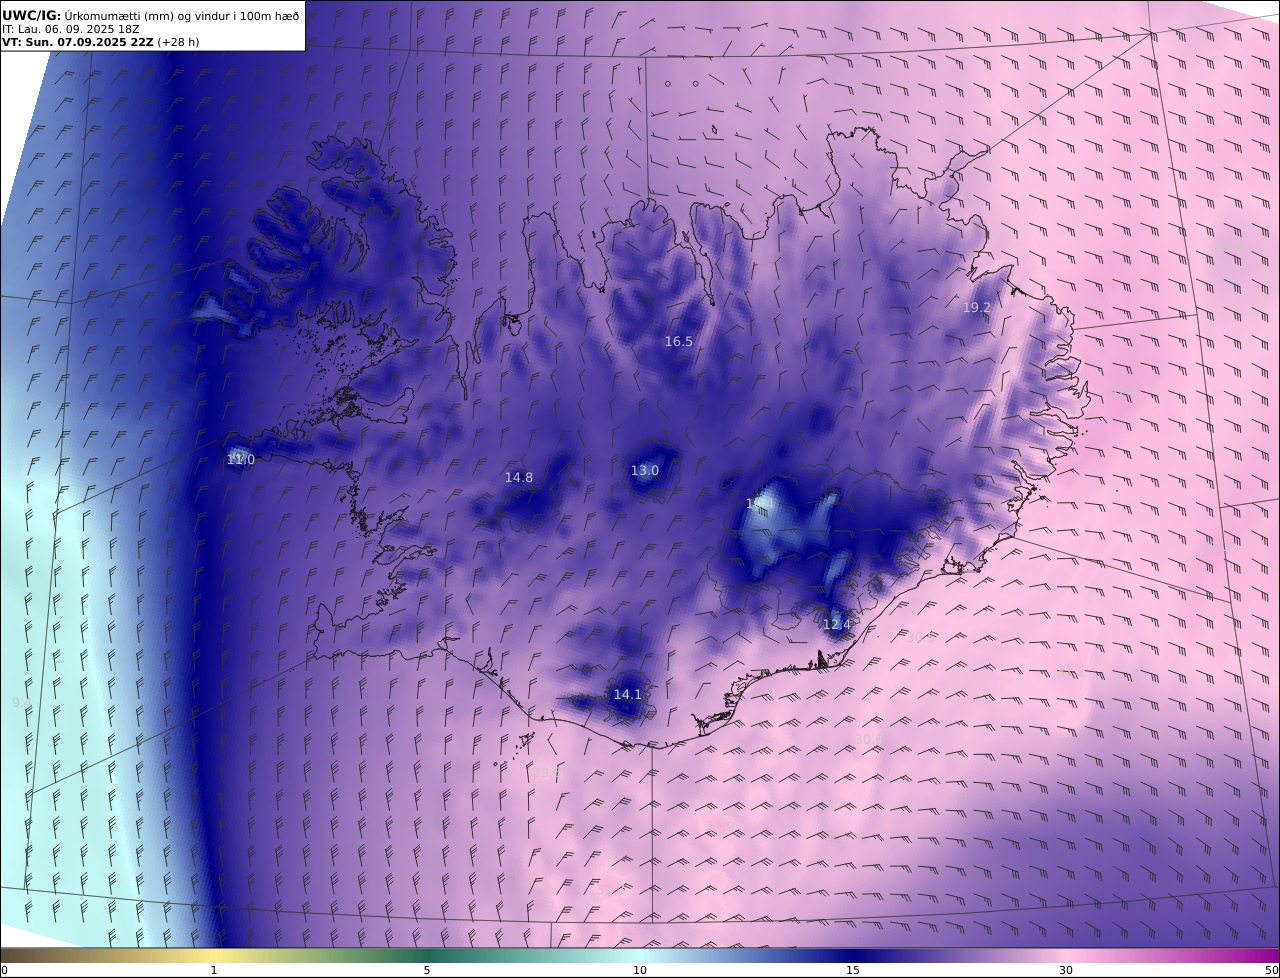Click the 50 tick on the color scale
The height and width of the screenshot is (978, 1280).
(x=1272, y=970)
